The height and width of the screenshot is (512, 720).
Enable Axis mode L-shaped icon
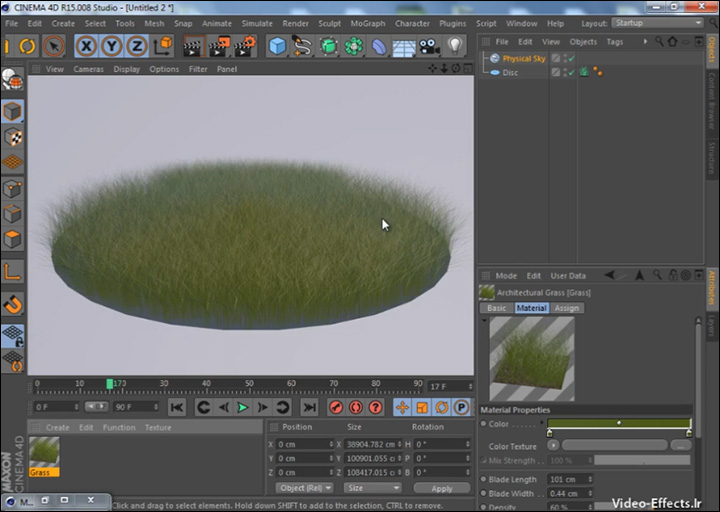12,272
